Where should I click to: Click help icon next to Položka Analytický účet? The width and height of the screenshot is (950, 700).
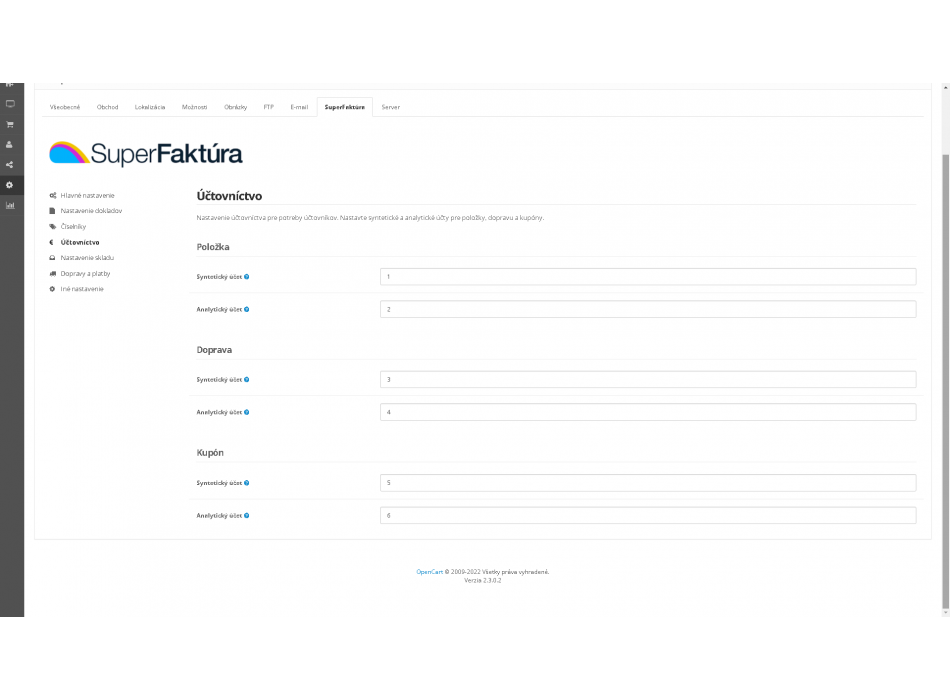[247, 310]
